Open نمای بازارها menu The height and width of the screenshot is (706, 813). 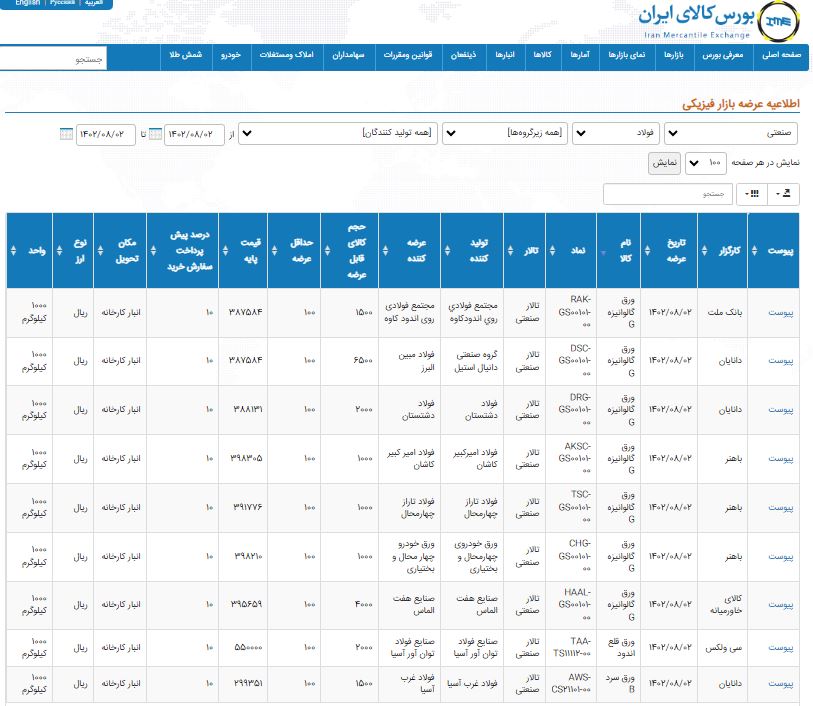tap(626, 55)
